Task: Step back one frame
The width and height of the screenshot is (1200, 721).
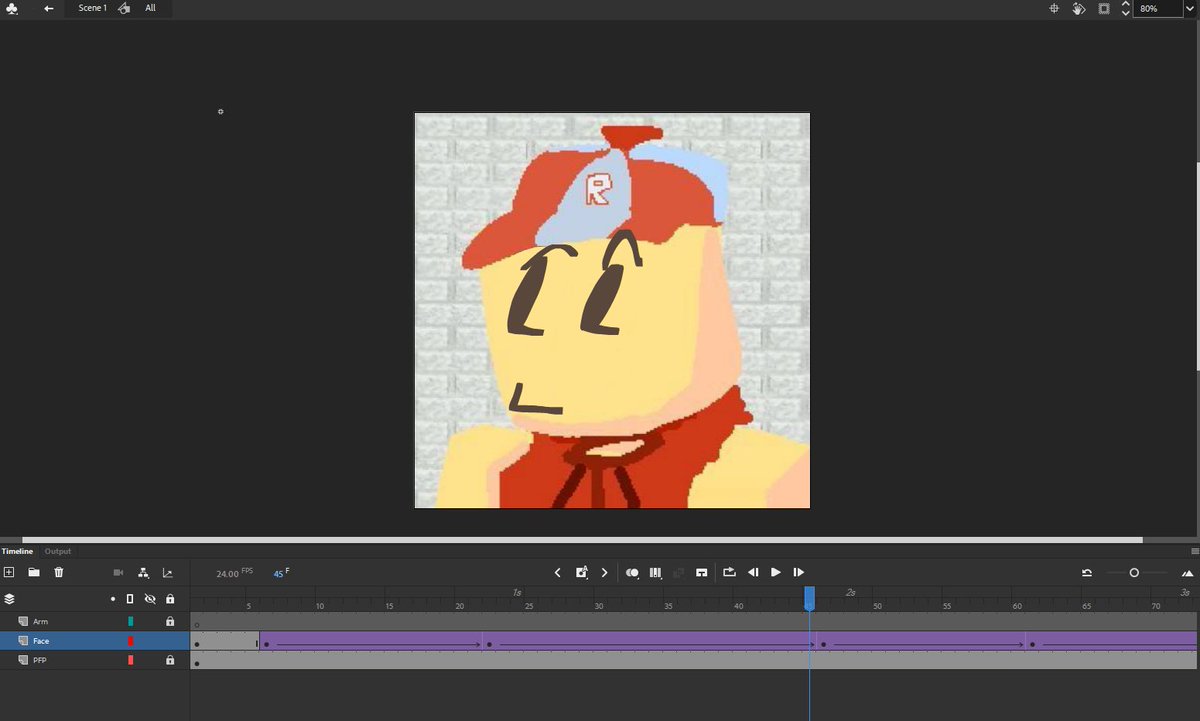Action: pos(753,572)
